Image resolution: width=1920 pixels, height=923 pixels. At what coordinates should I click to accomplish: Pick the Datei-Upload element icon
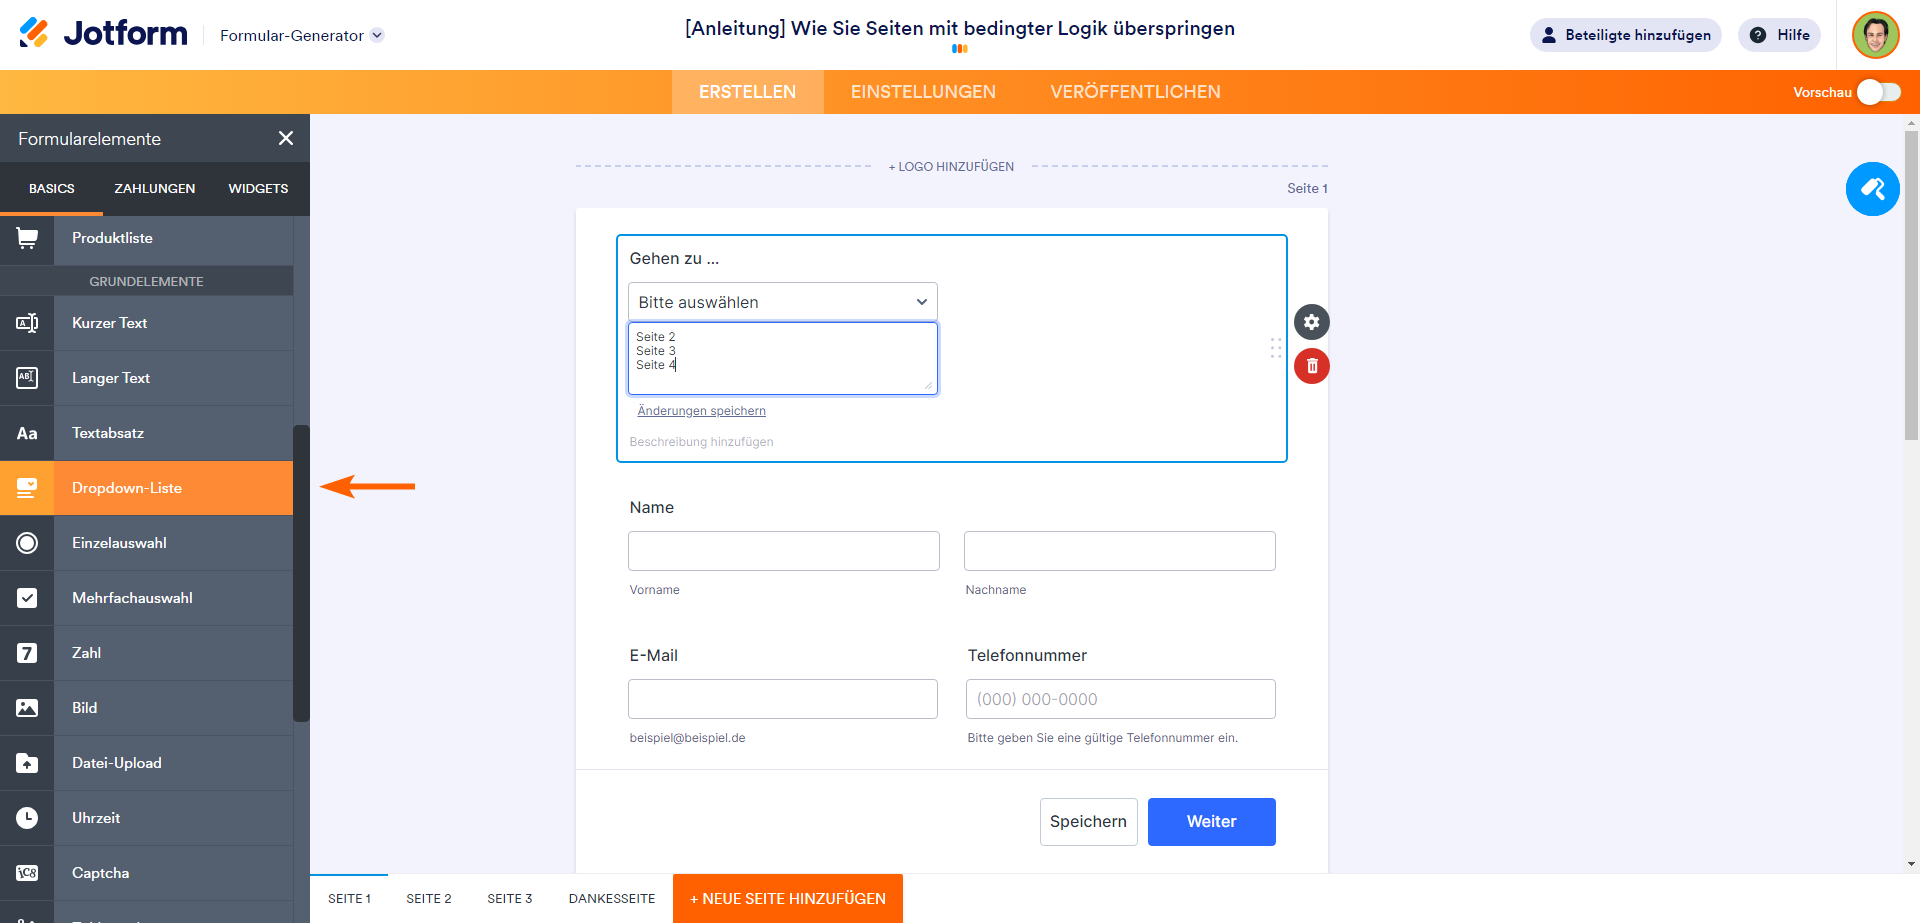click(27, 763)
